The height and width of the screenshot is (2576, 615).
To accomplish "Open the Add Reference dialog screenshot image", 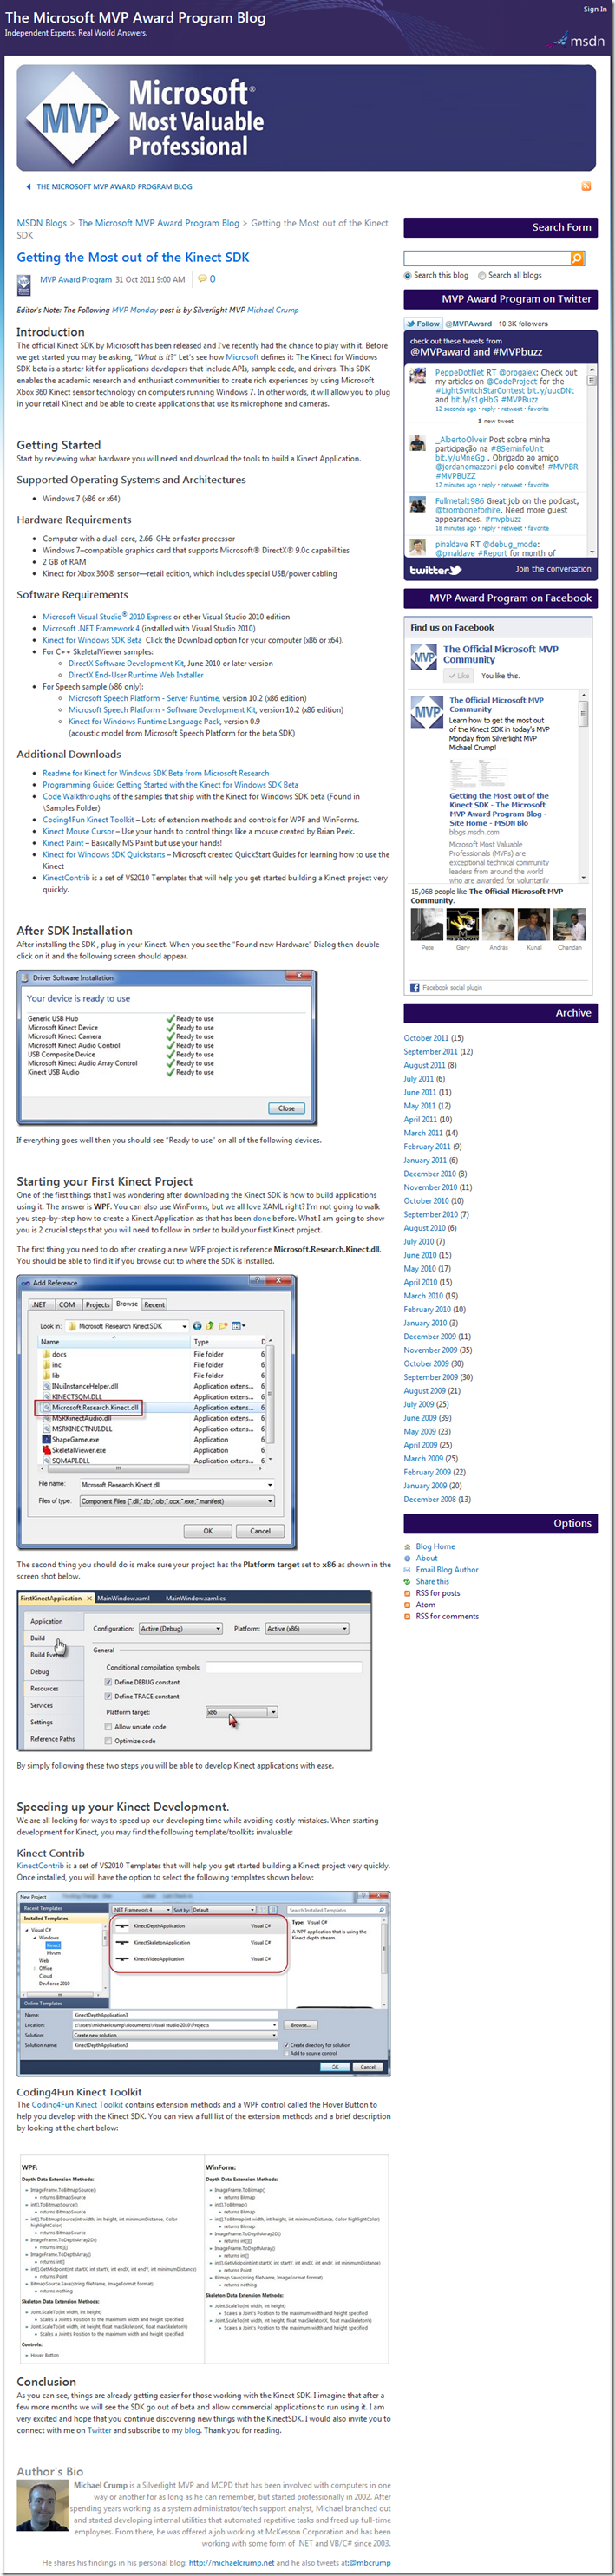I will (157, 1411).
